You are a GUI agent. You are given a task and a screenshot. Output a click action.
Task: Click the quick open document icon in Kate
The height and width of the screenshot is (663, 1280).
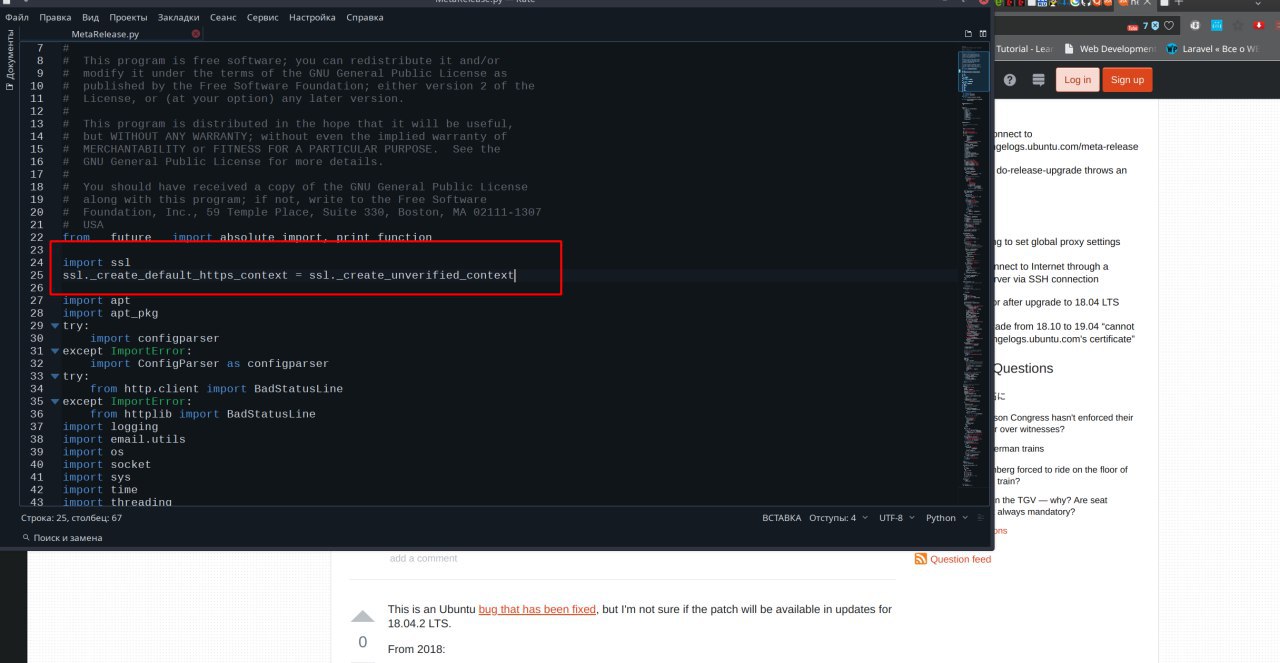968,34
